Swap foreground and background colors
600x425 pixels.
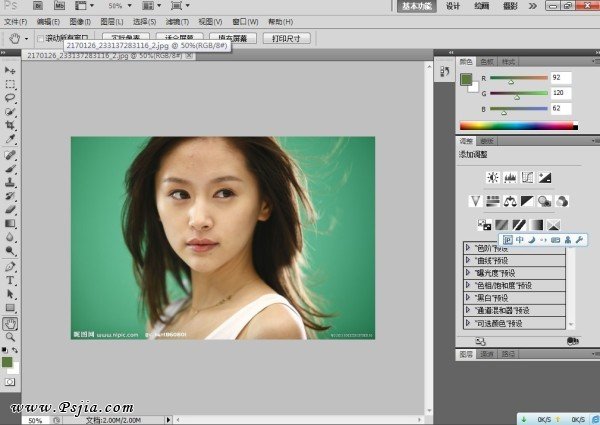[15, 350]
